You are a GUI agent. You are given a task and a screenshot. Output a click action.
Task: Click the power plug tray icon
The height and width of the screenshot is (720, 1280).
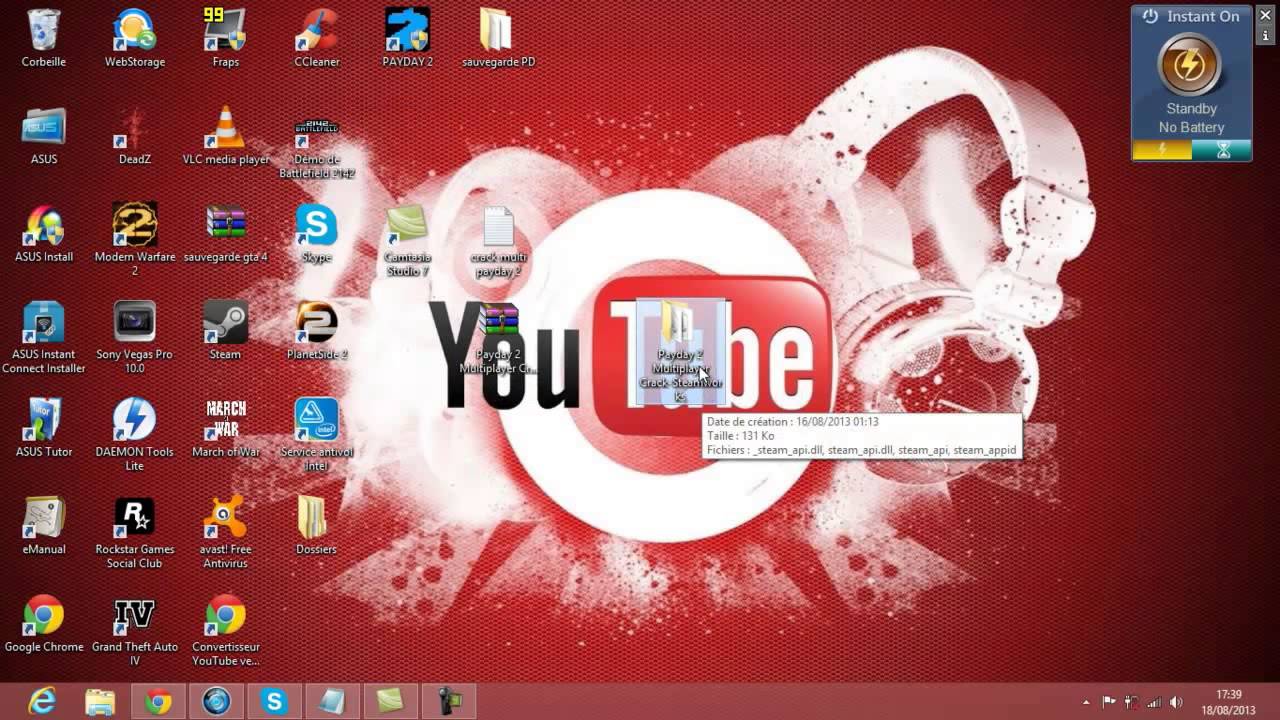pyautogui.click(x=1131, y=702)
